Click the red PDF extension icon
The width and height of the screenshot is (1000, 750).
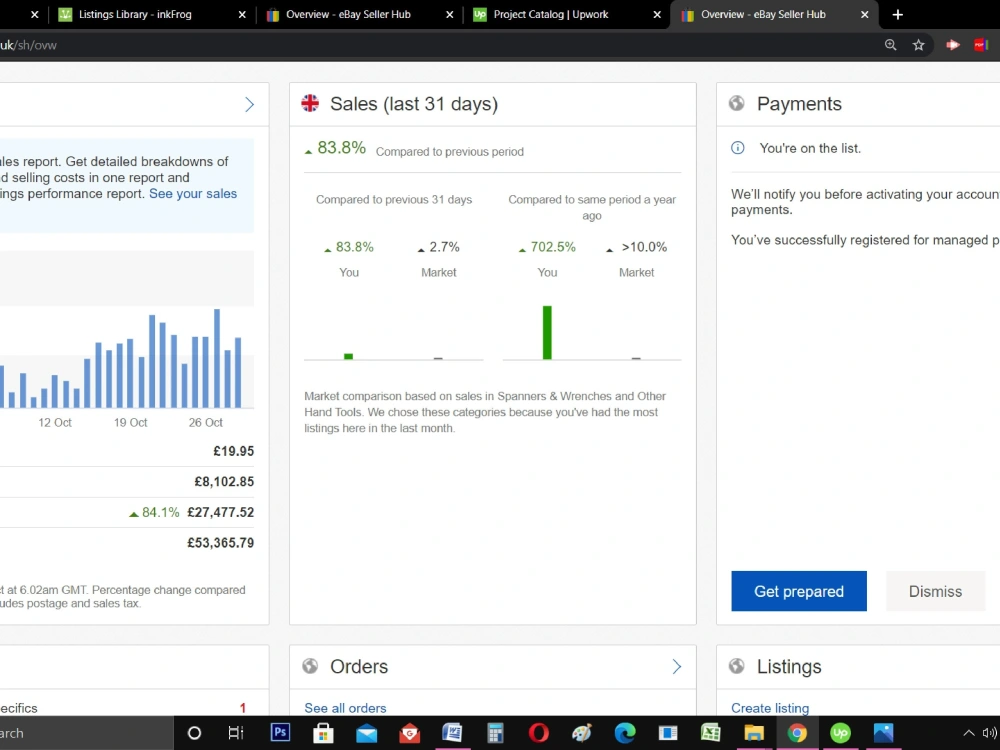click(981, 45)
